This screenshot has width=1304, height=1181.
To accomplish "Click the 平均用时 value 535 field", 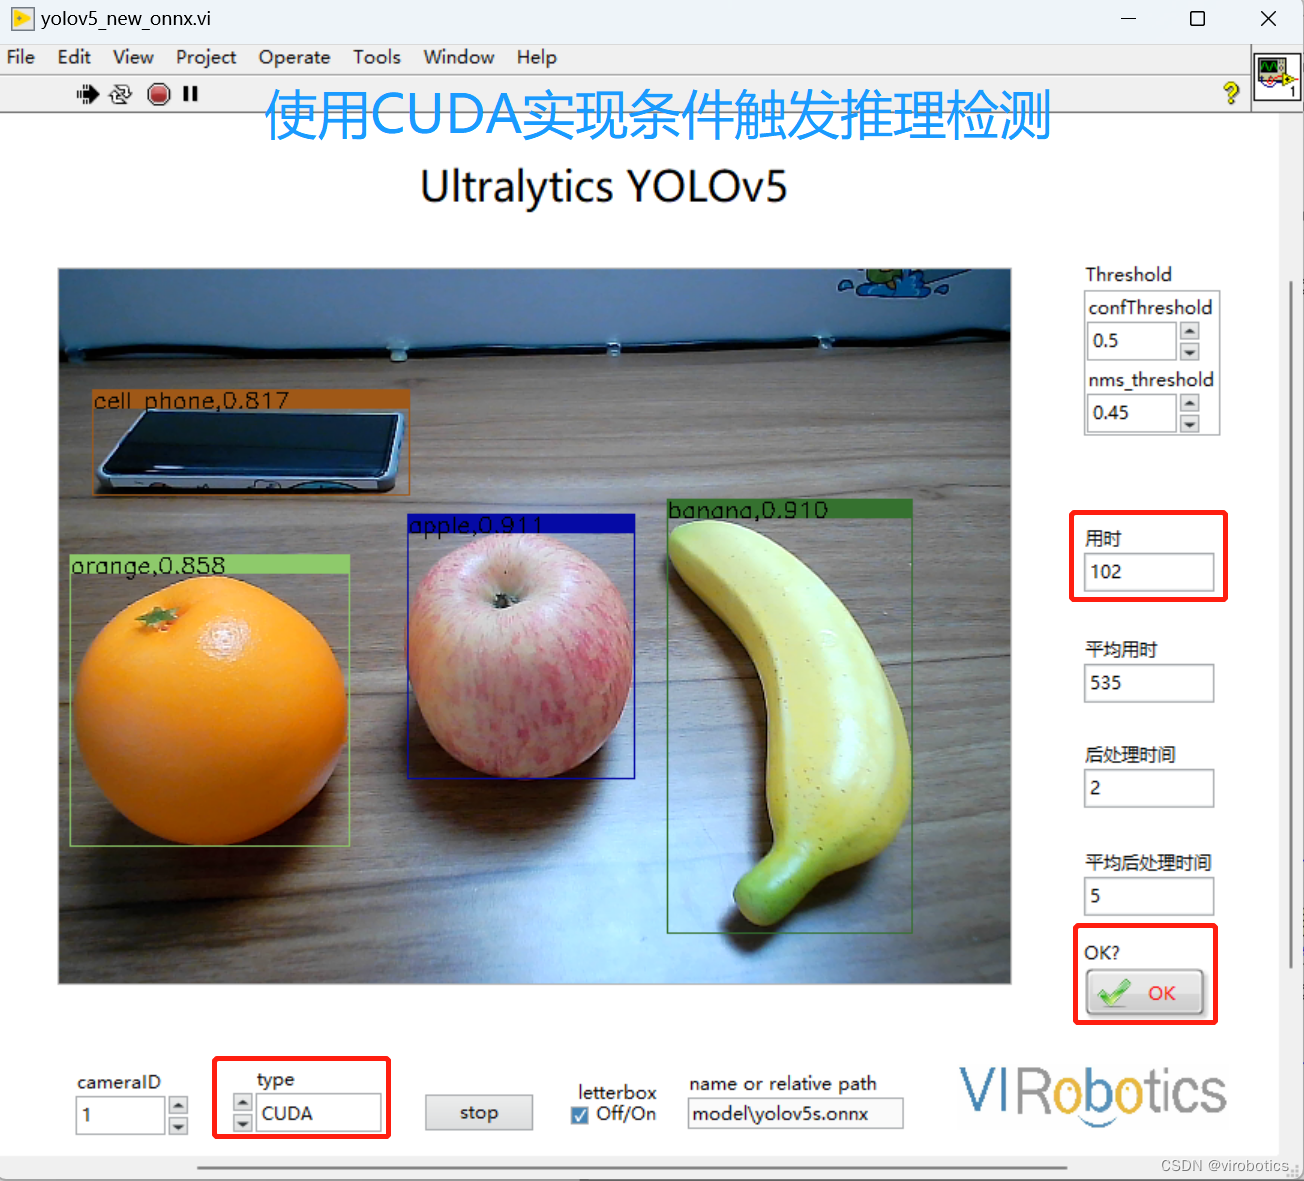I will (1149, 683).
